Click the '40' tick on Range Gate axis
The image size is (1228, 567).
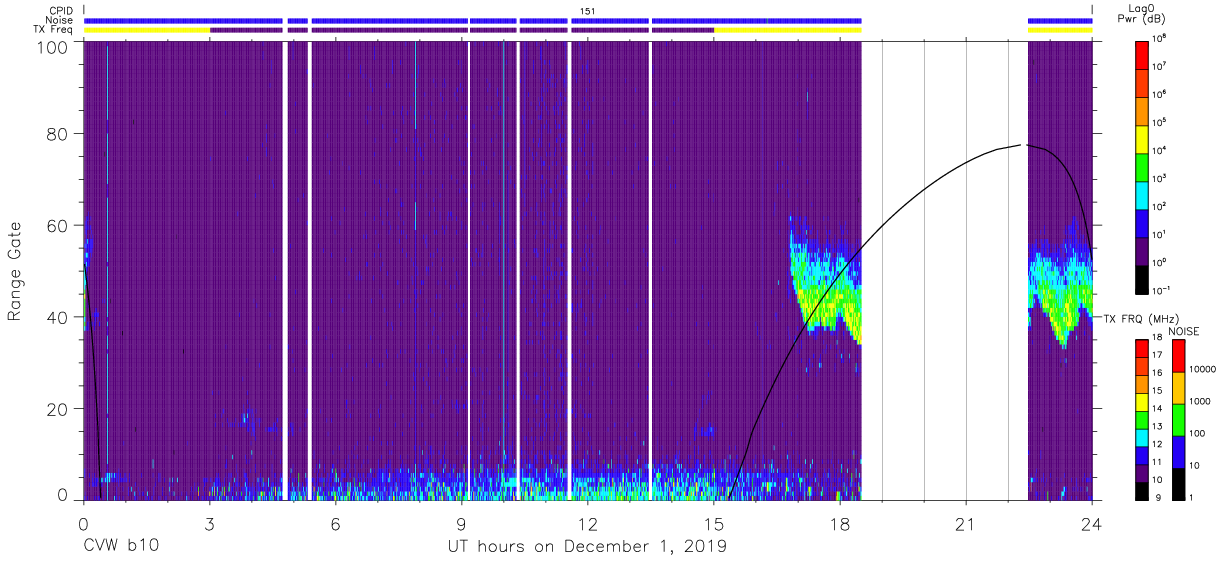(56, 317)
